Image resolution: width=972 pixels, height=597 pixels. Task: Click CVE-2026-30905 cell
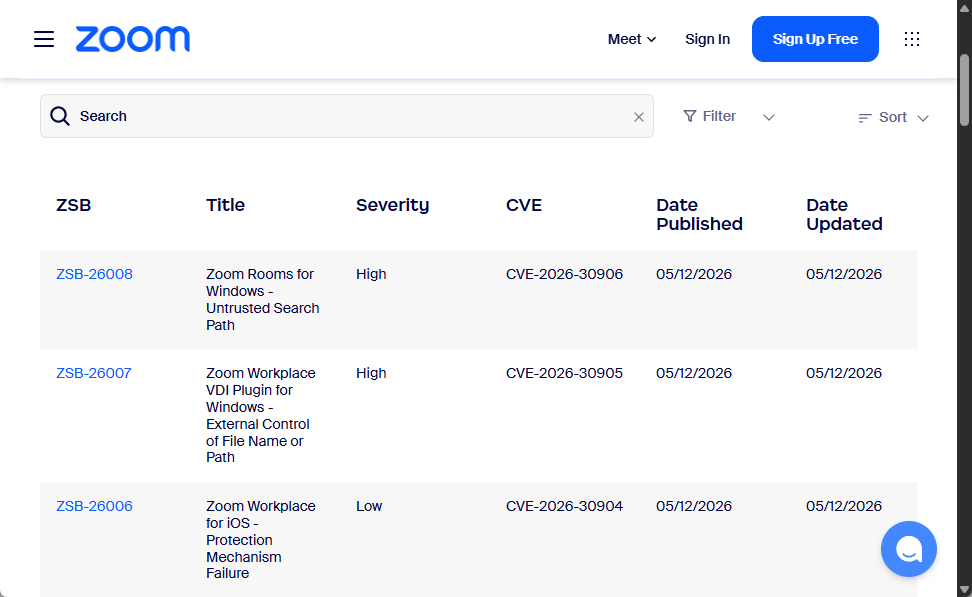[x=564, y=373]
